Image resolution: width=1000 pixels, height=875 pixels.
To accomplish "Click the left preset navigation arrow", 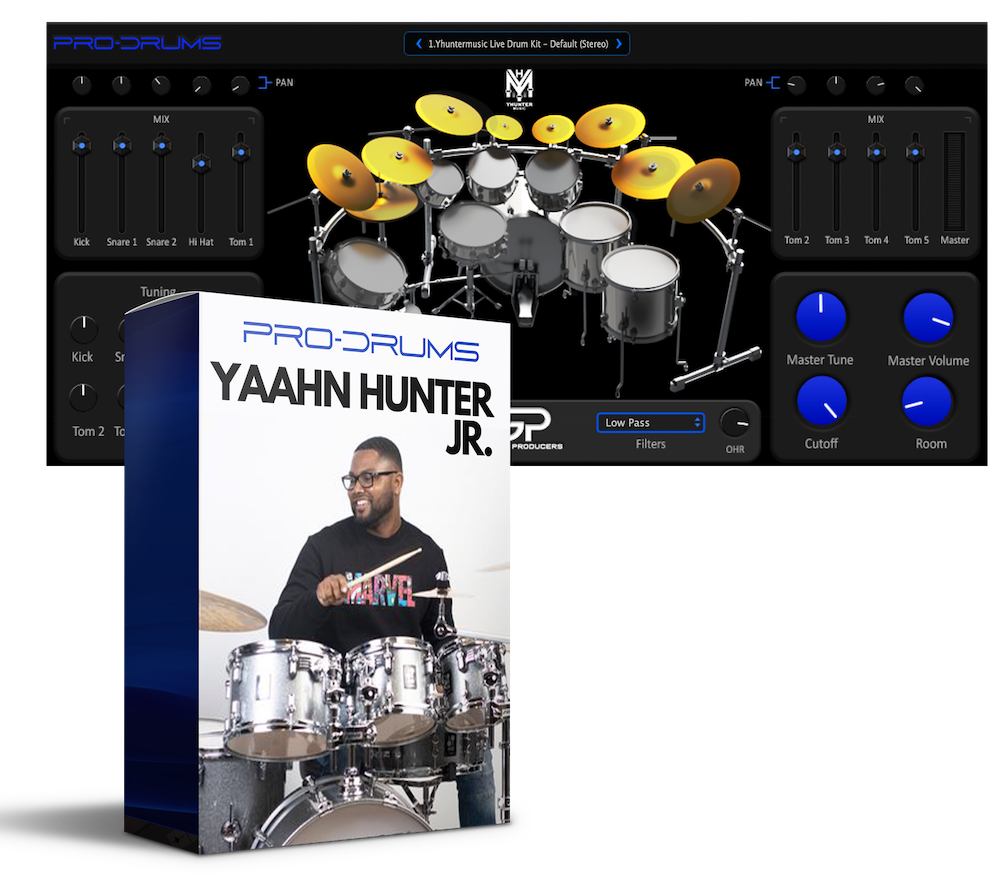I will point(419,43).
